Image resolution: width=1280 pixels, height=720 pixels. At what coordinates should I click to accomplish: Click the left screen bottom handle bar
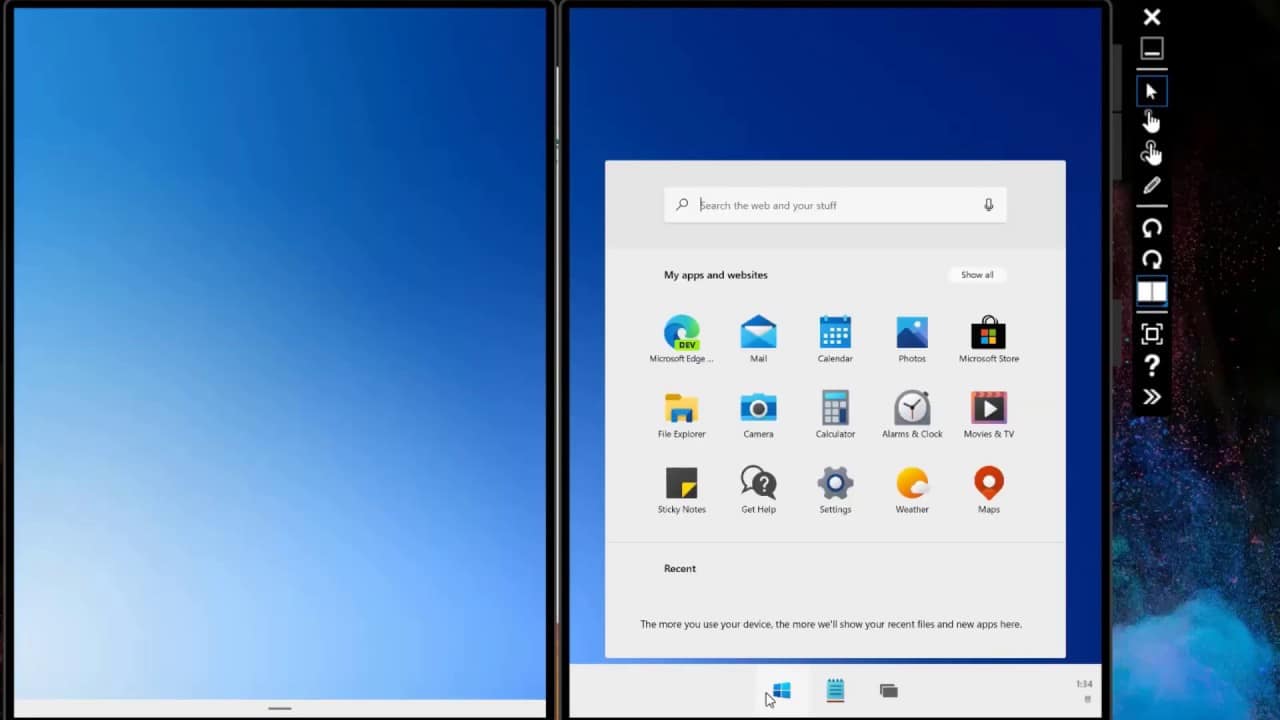point(280,708)
